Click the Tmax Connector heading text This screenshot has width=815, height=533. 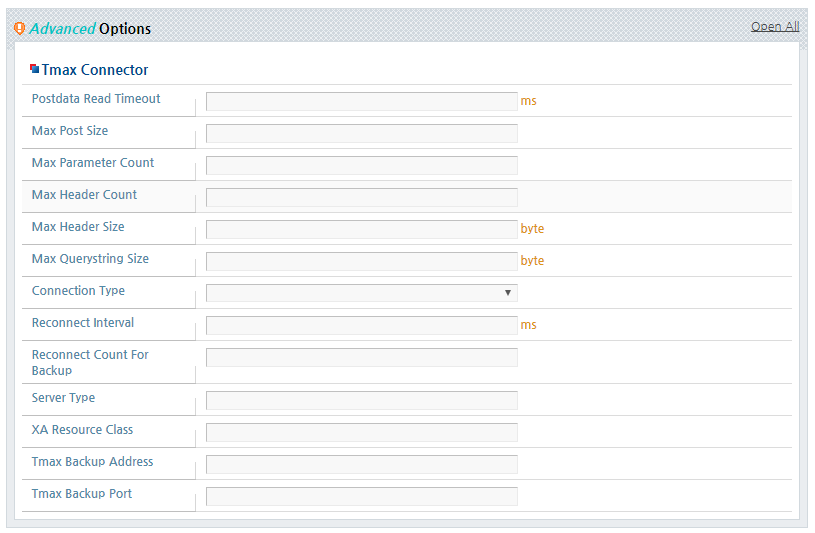click(95, 70)
